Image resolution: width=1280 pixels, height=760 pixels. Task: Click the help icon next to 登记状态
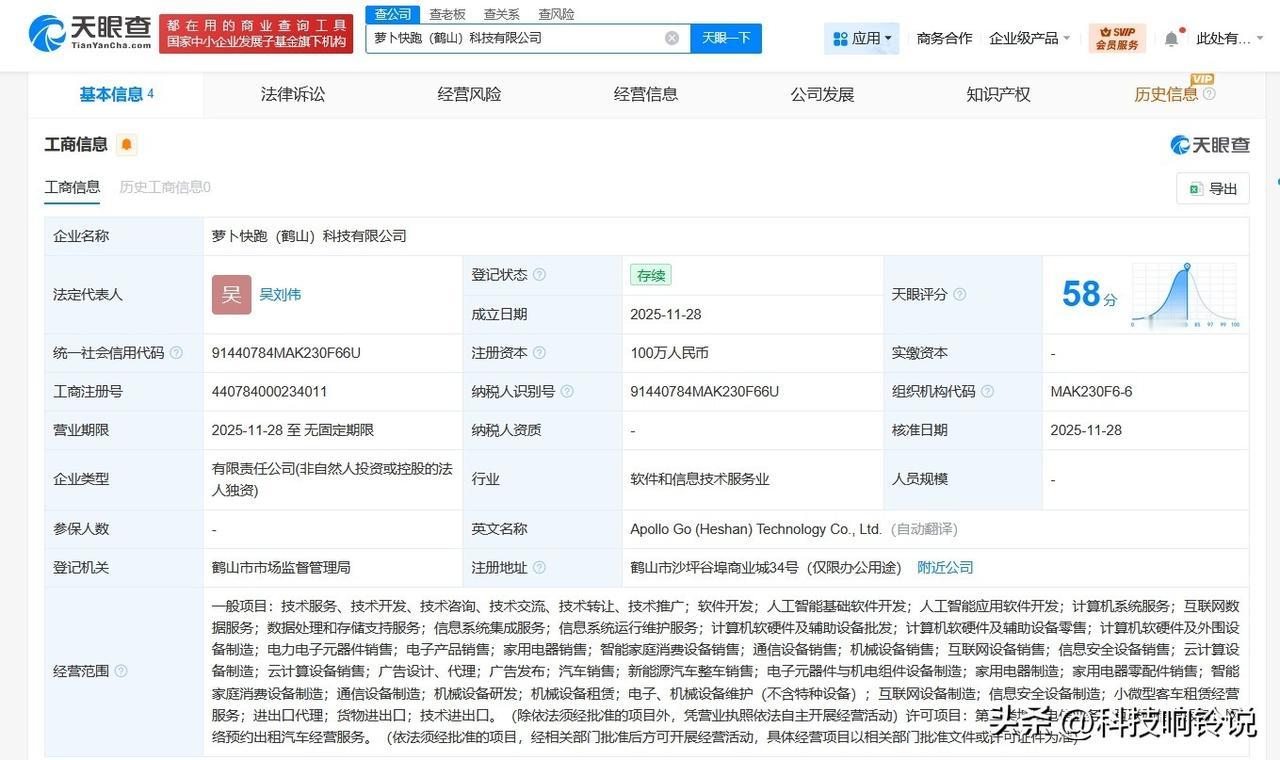tap(539, 275)
